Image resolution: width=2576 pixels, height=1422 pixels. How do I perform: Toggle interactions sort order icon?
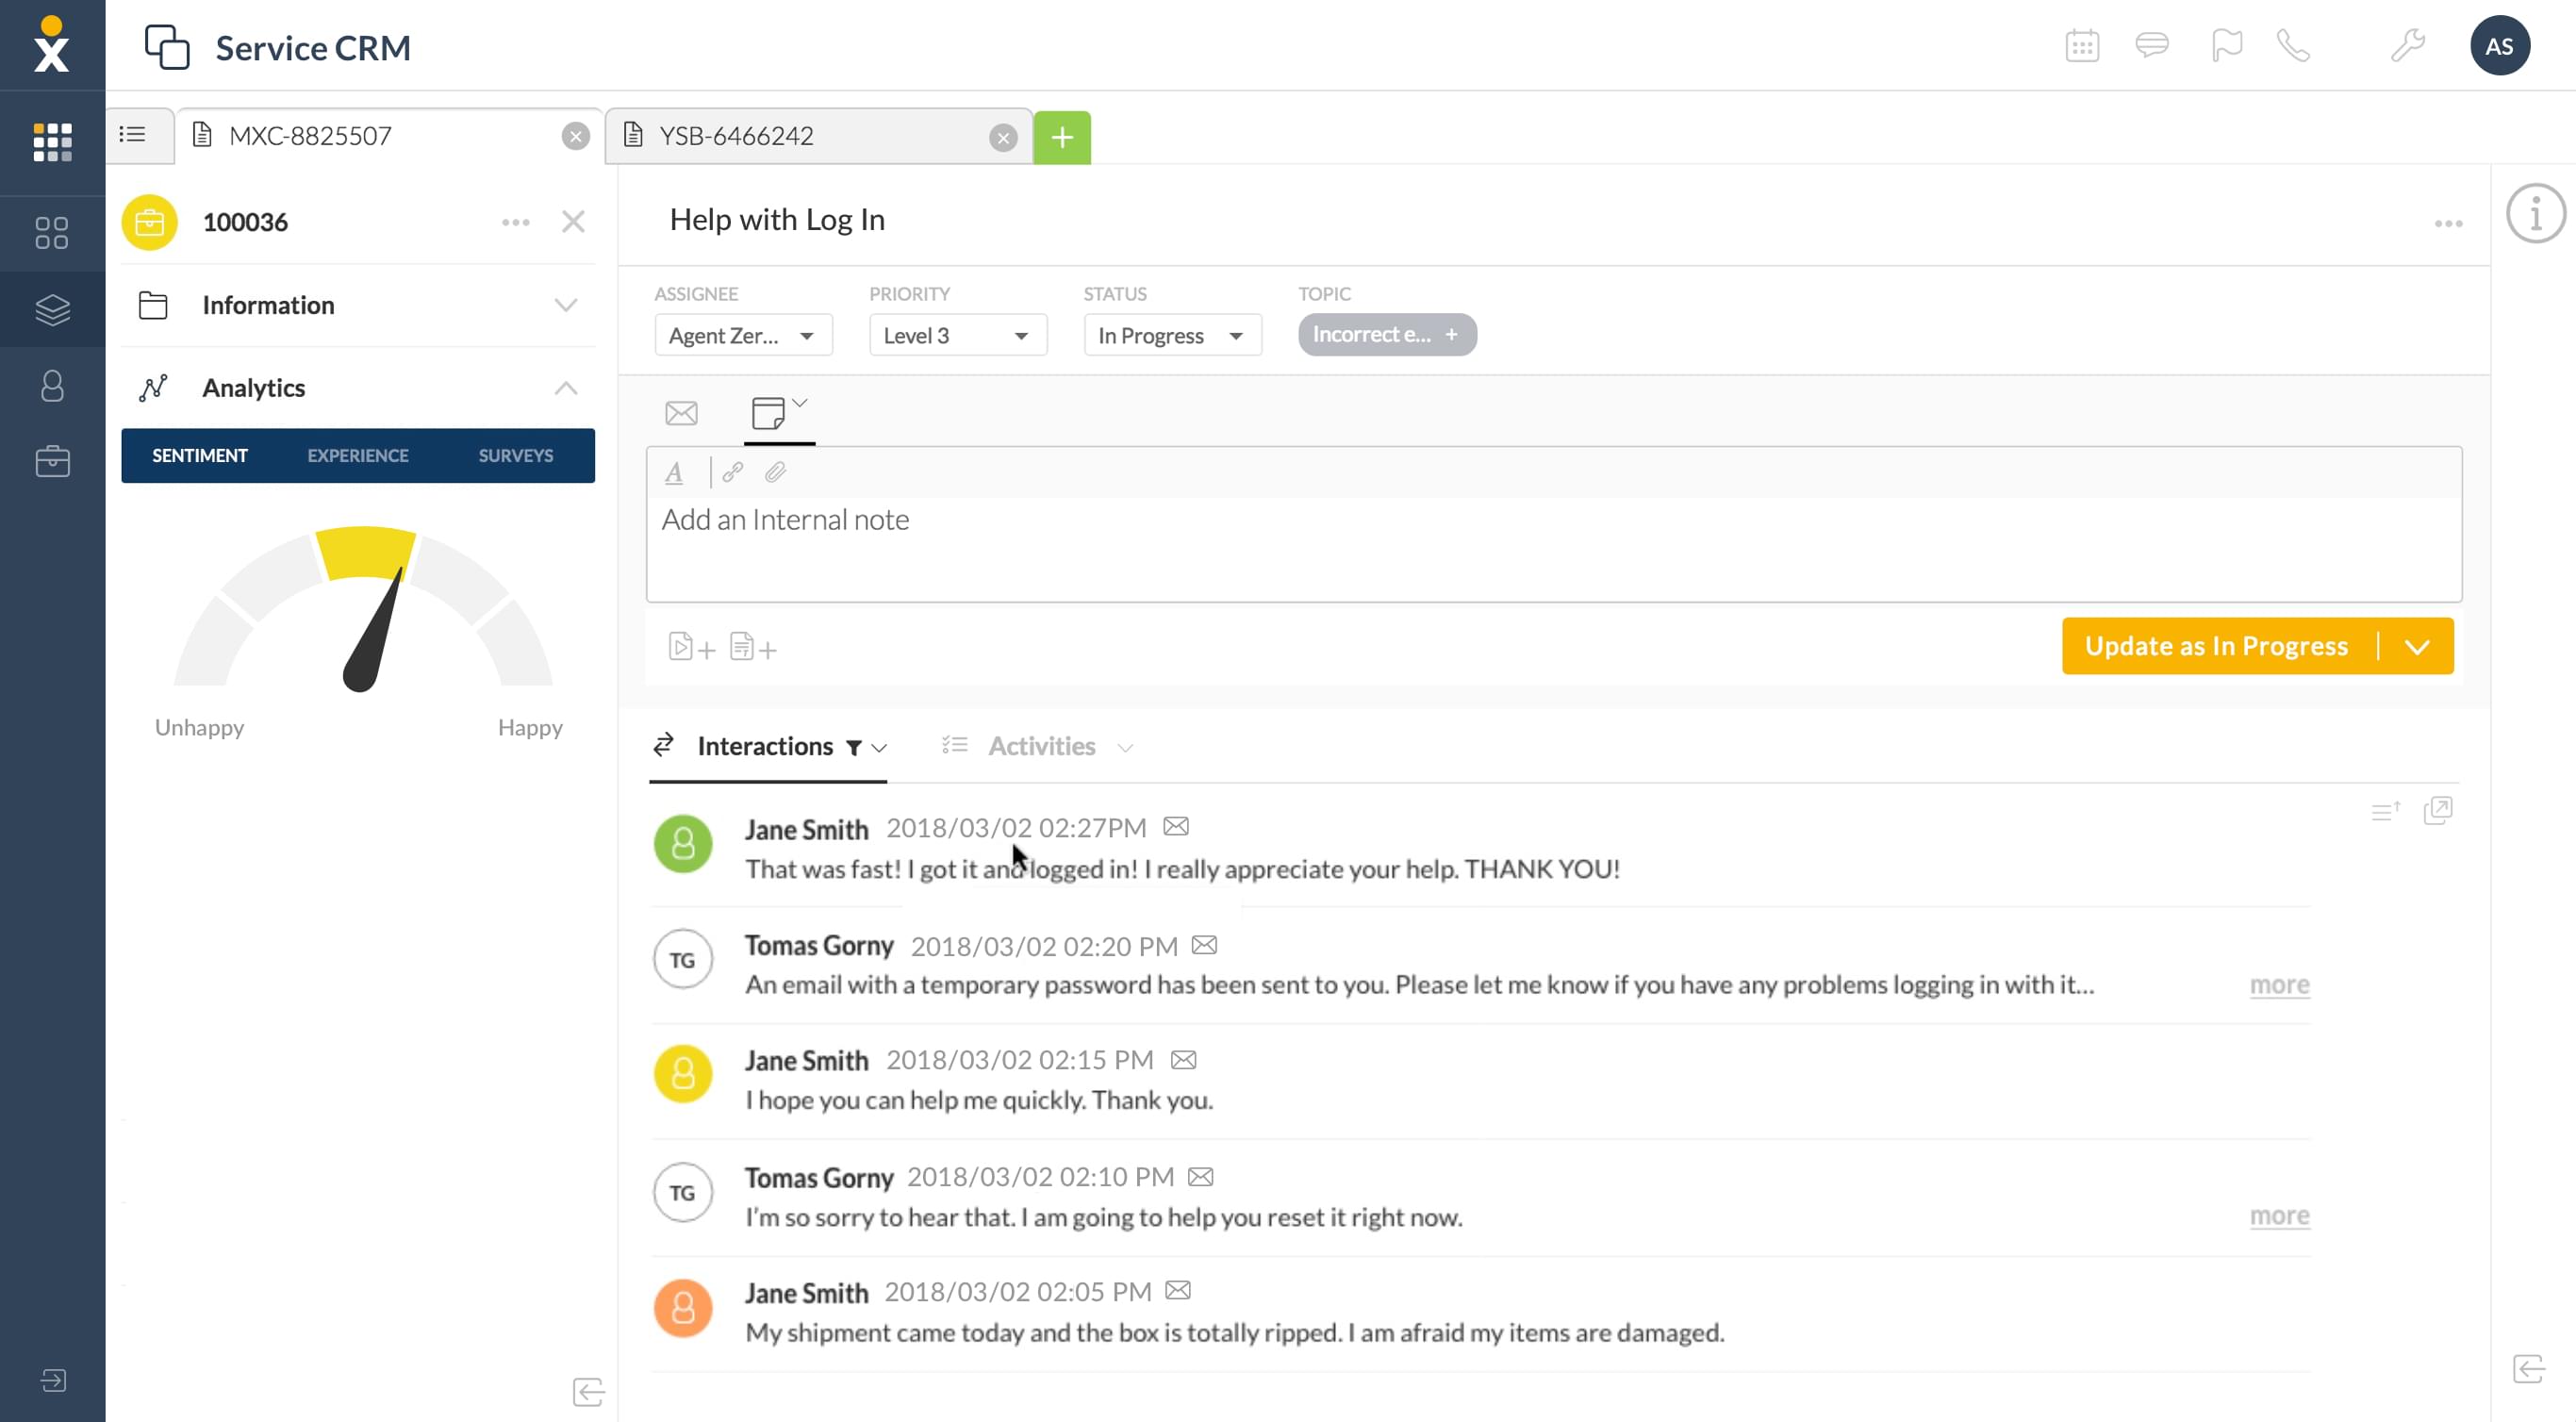(2385, 811)
